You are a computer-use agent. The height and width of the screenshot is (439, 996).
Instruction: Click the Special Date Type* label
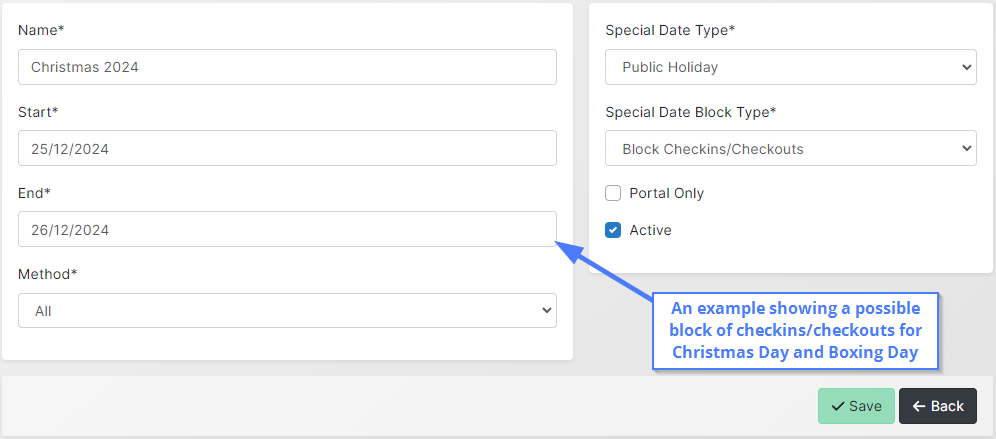click(670, 31)
